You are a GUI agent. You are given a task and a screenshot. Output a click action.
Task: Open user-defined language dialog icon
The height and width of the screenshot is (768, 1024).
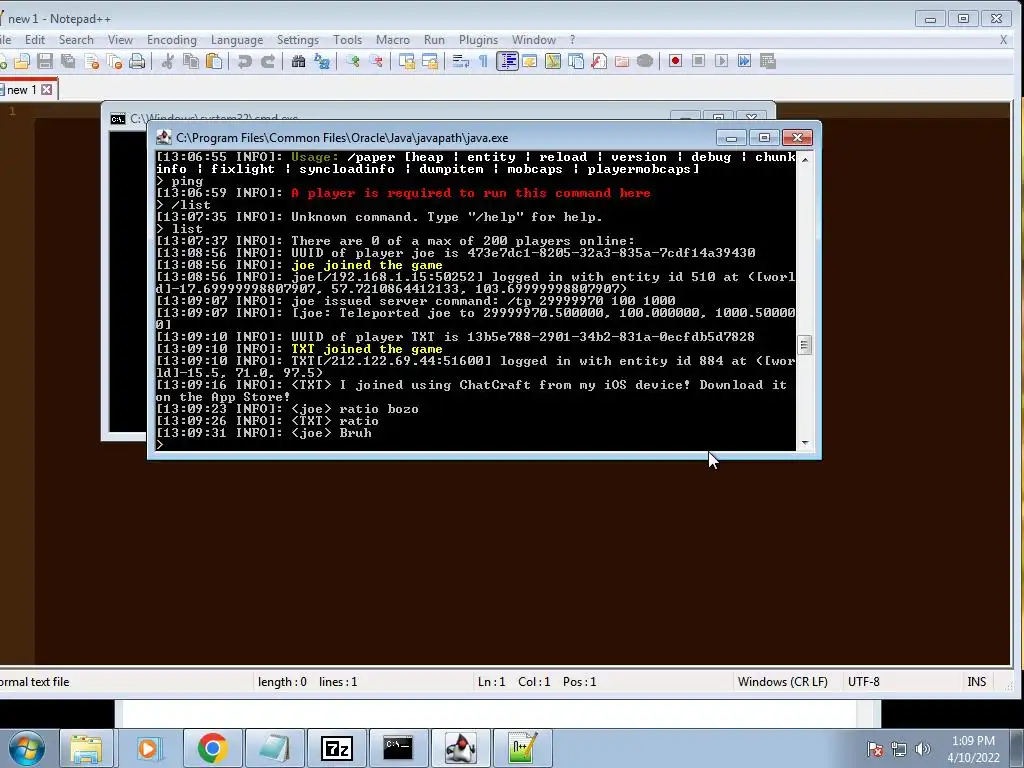(530, 61)
